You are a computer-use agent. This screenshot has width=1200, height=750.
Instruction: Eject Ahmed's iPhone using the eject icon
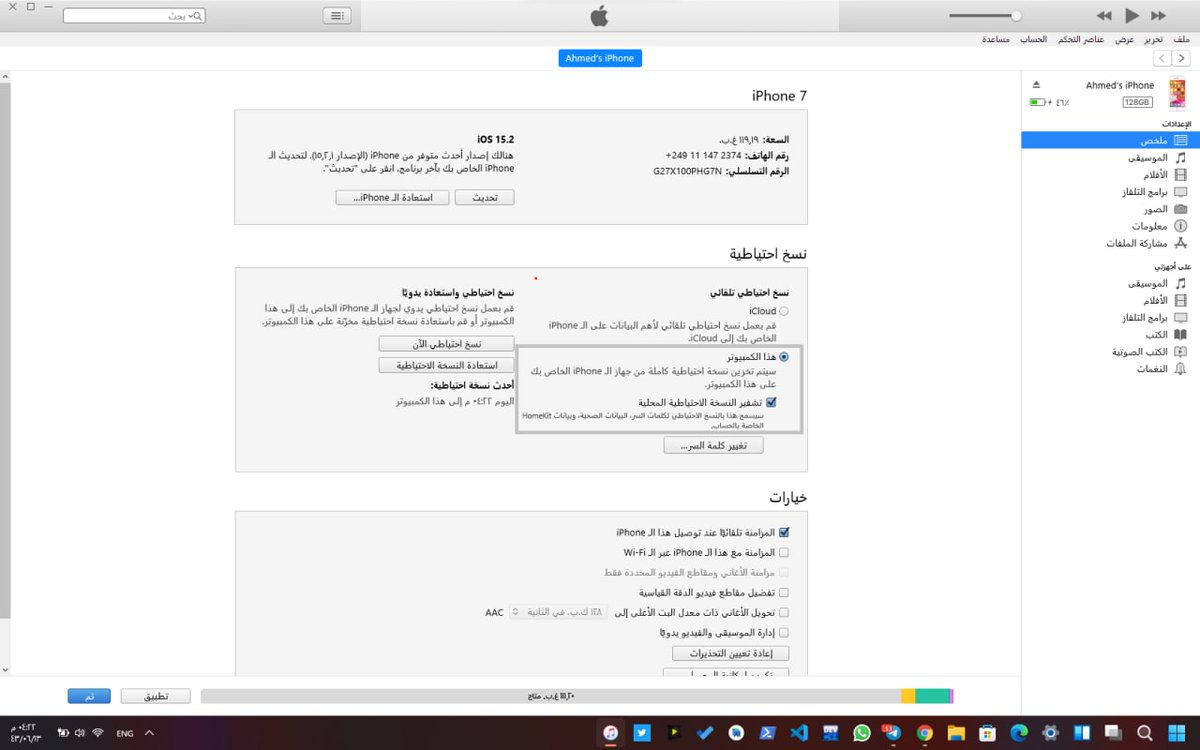click(x=1036, y=85)
